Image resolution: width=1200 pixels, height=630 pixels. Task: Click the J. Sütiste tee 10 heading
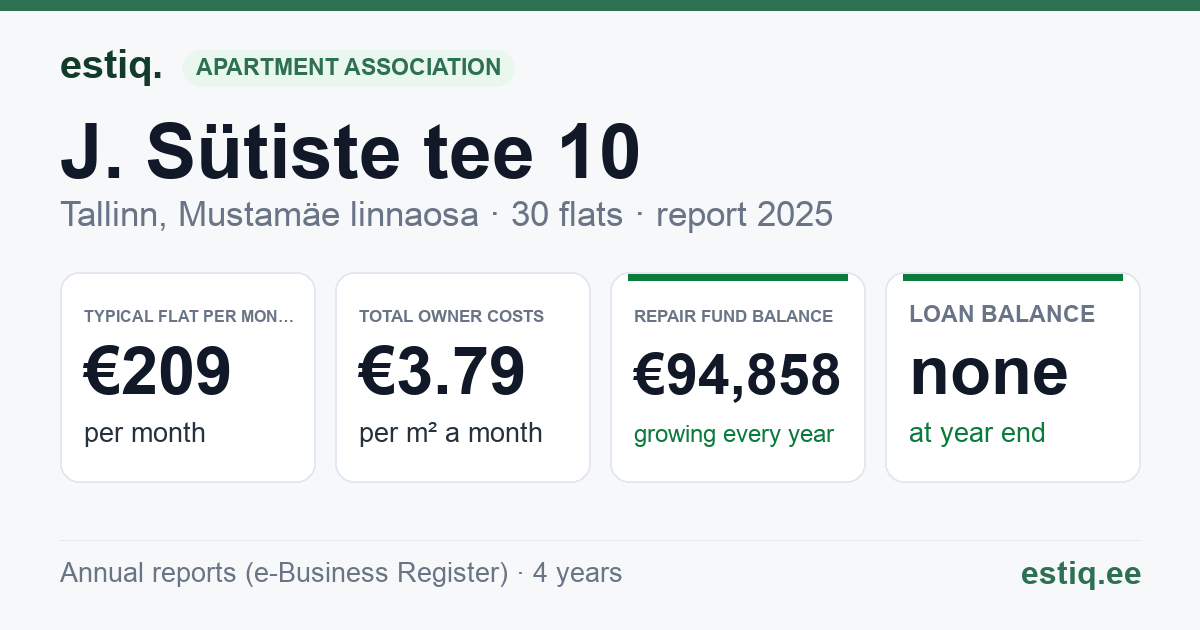(350, 152)
